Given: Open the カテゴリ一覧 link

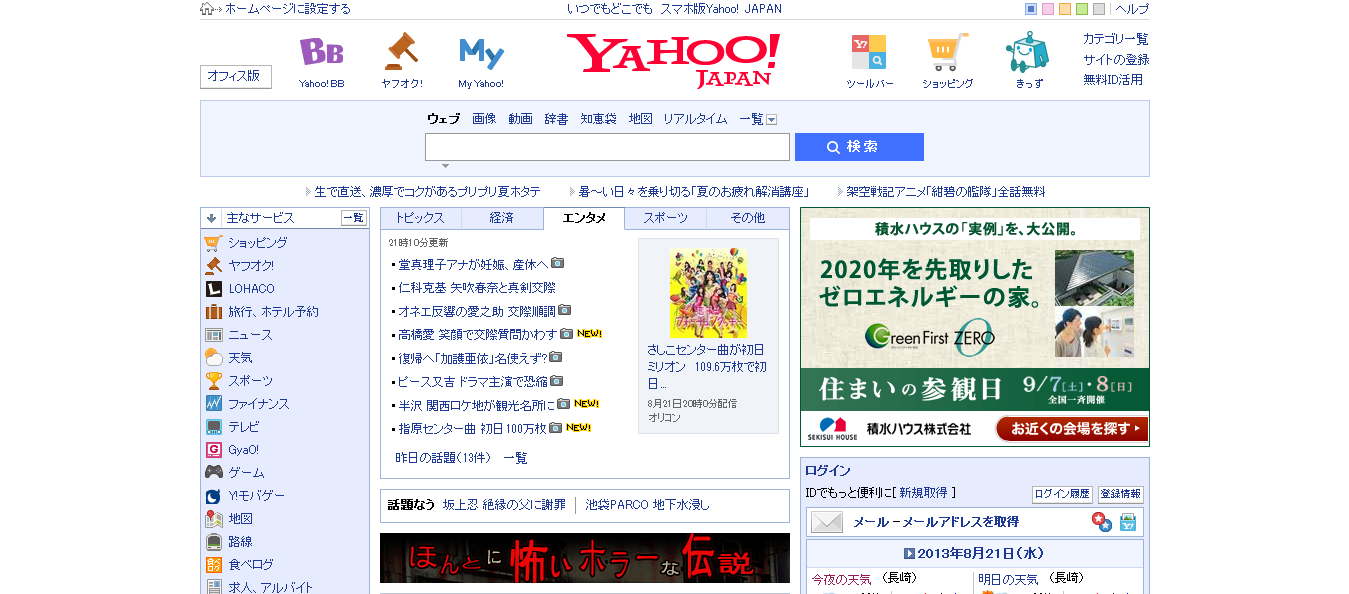Looking at the screenshot, I should click(1115, 39).
